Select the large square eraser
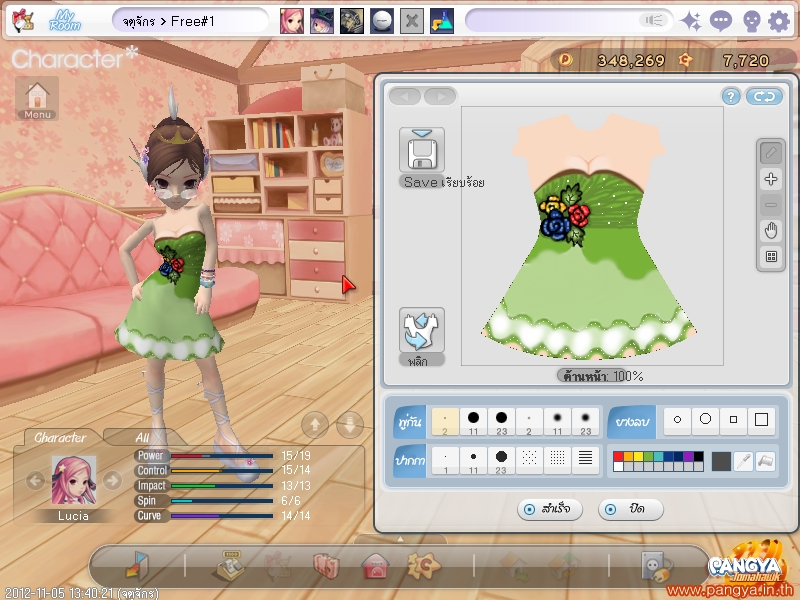Viewport: 800px width, 600px height. [x=761, y=420]
